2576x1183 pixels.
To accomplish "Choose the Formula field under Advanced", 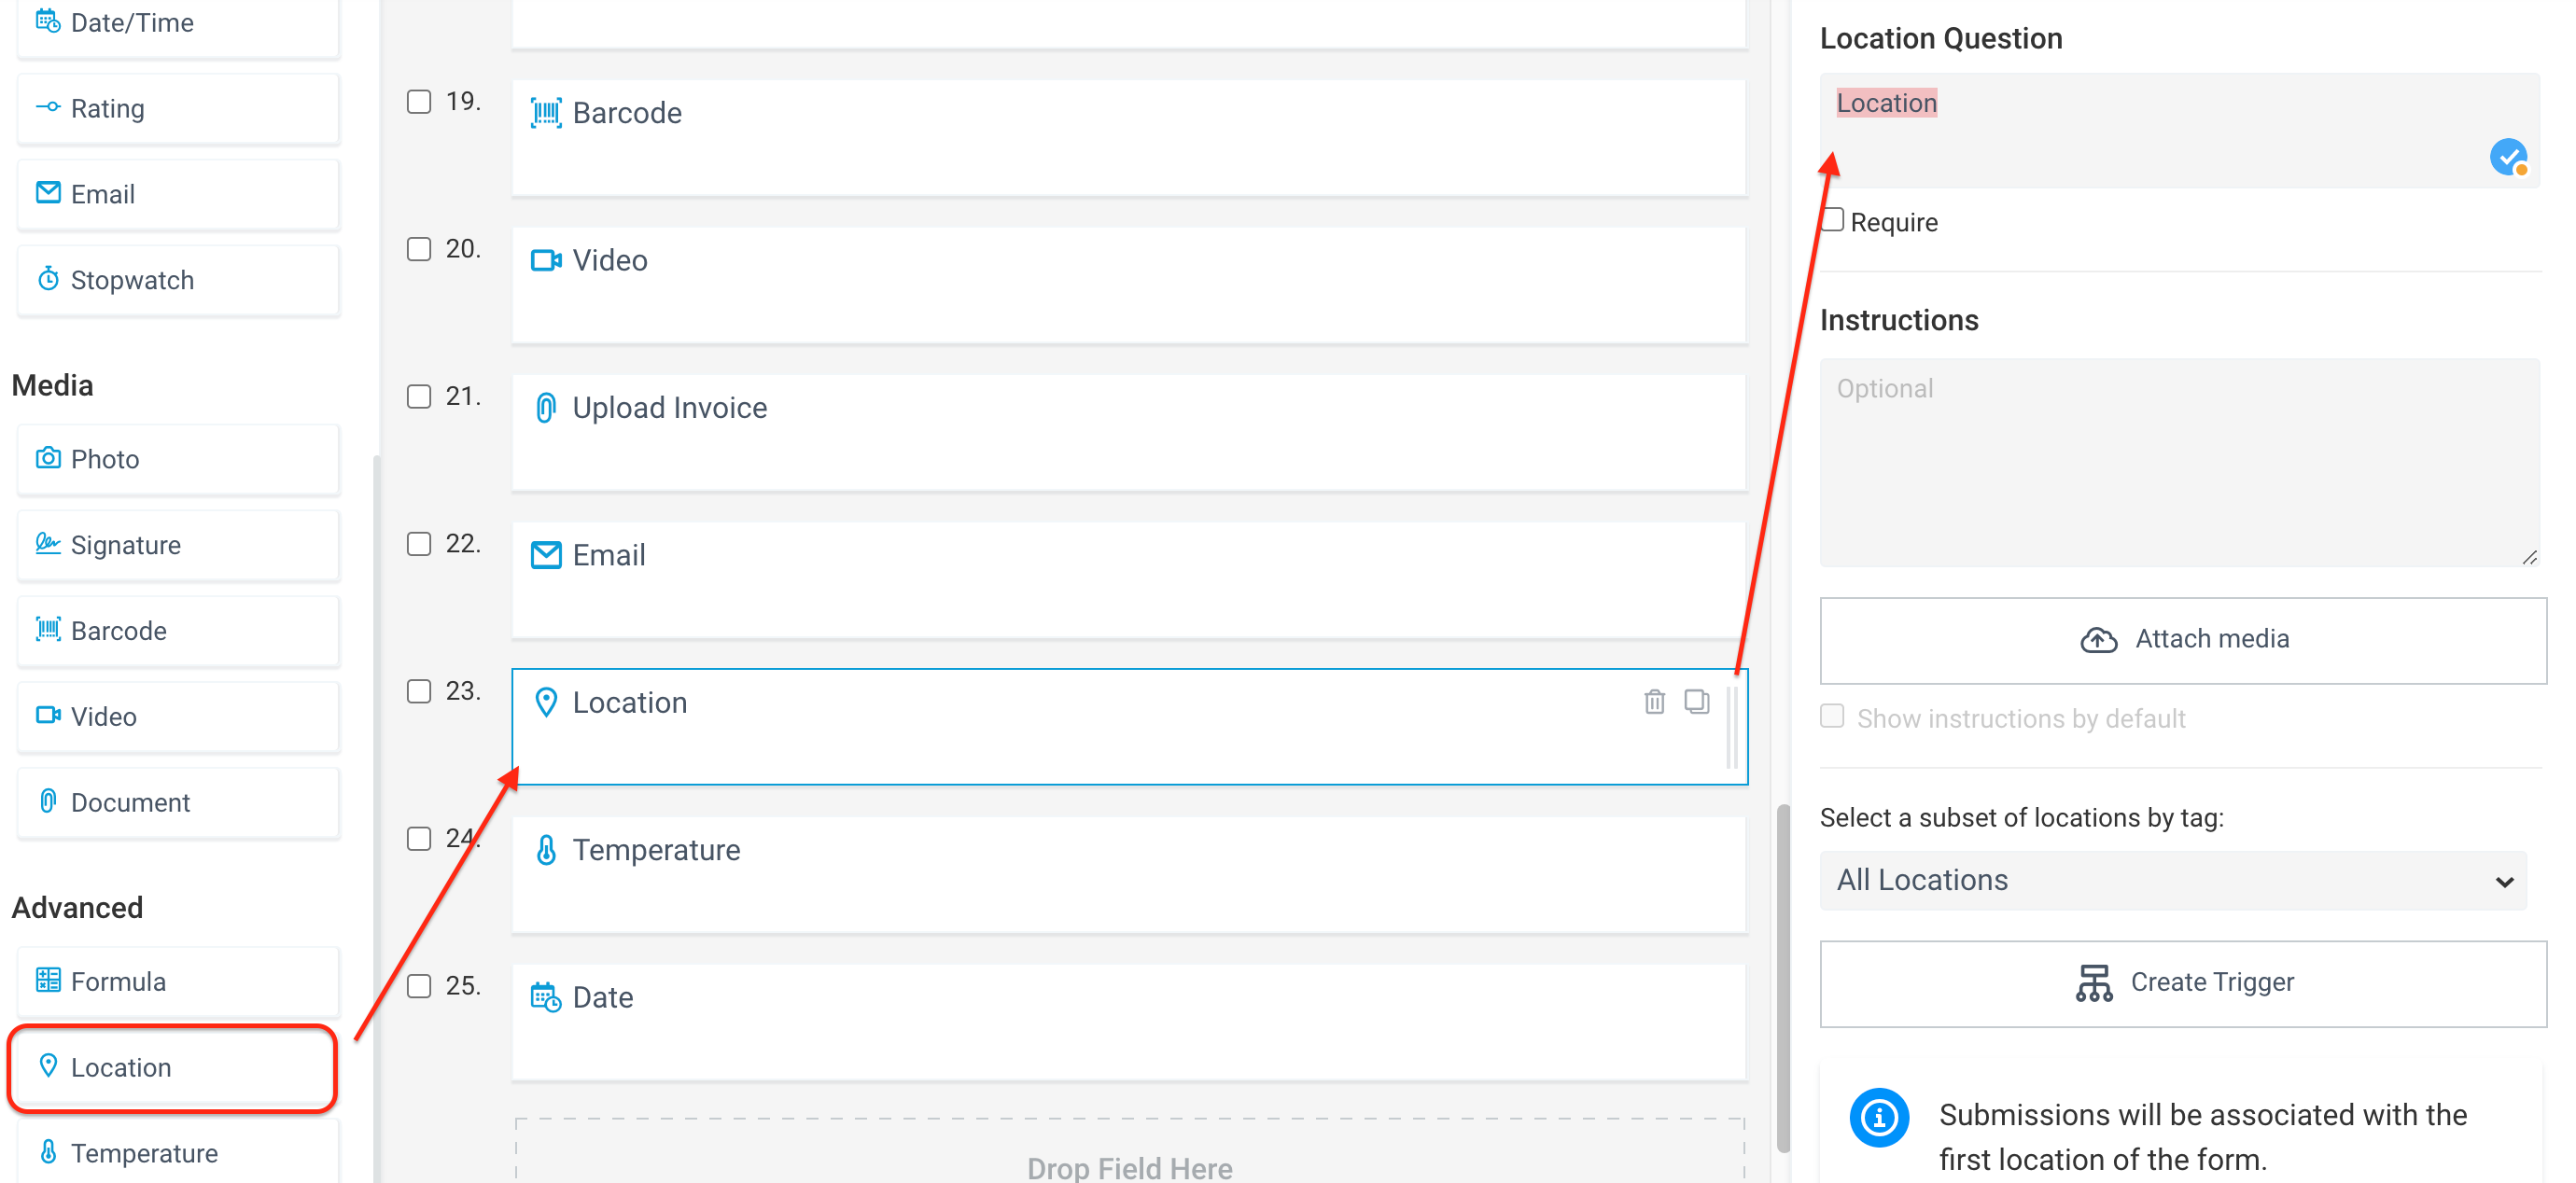I will 178,981.
